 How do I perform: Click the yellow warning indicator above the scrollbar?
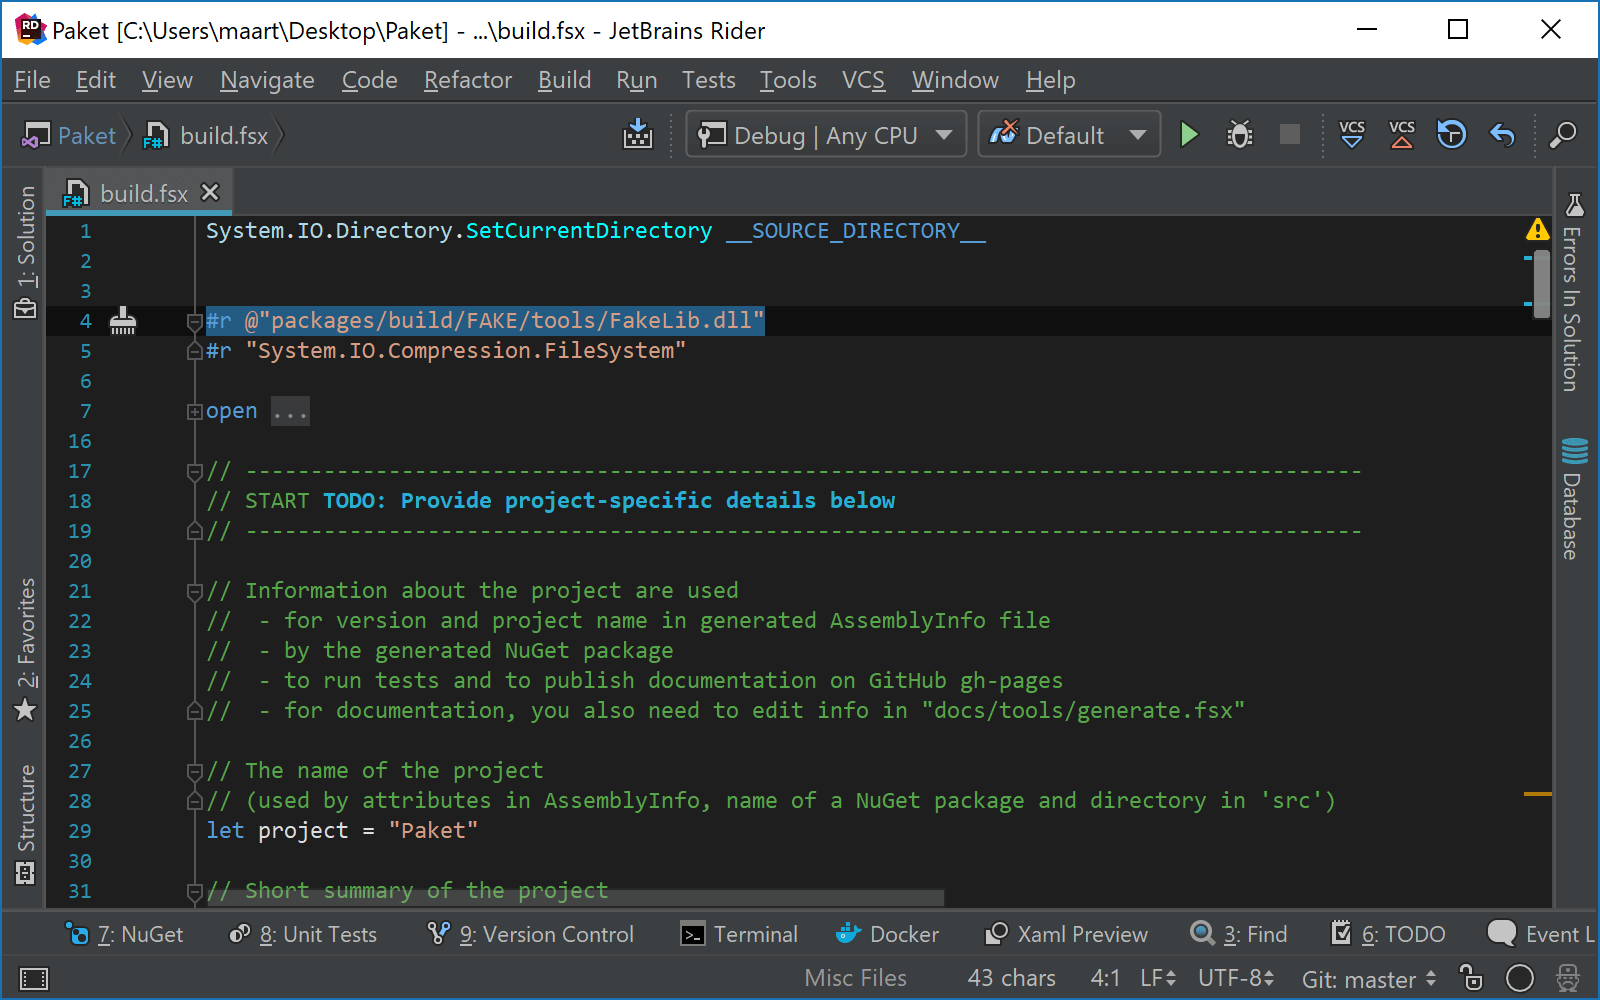click(x=1538, y=230)
